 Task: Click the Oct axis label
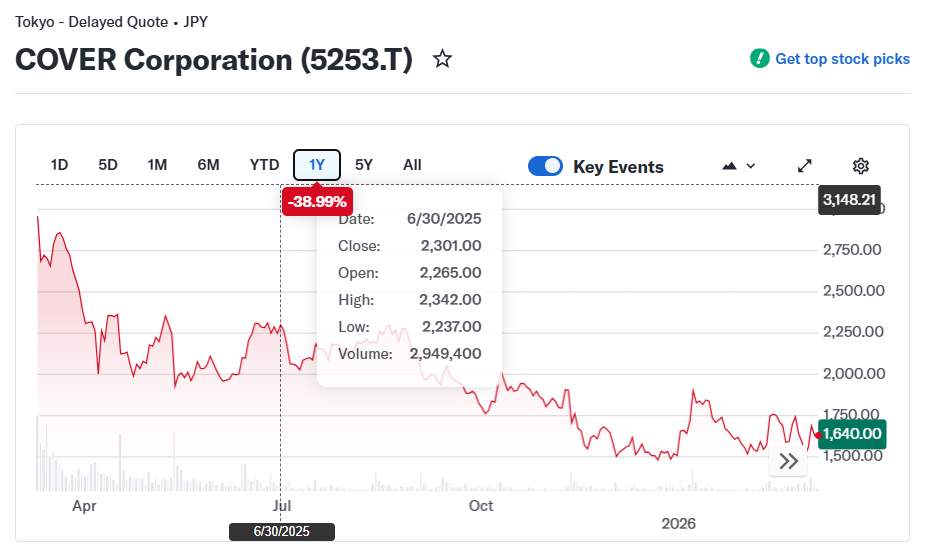tap(481, 506)
